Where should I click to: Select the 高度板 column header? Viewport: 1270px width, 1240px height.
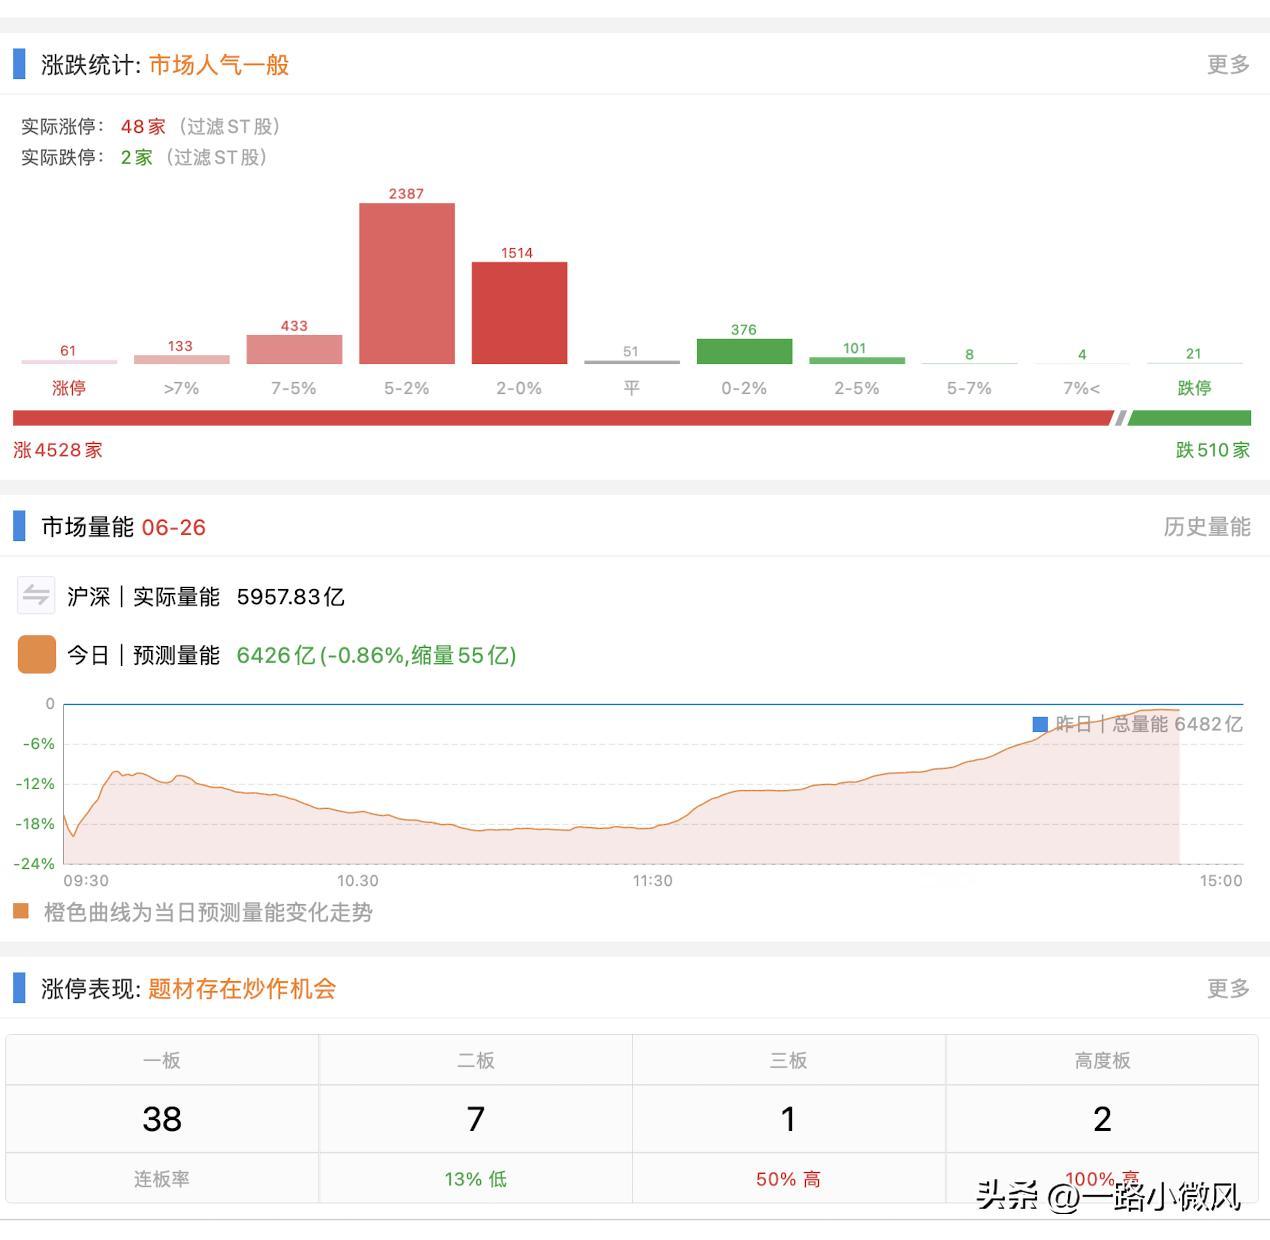coord(1101,1060)
